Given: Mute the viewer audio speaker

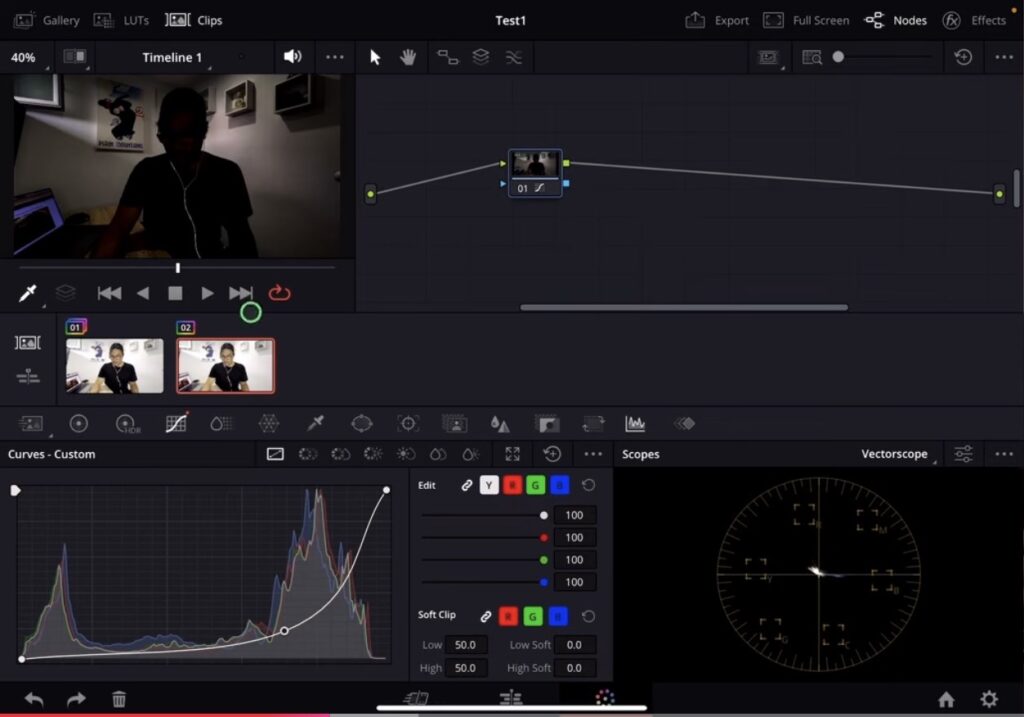Looking at the screenshot, I should (x=292, y=57).
